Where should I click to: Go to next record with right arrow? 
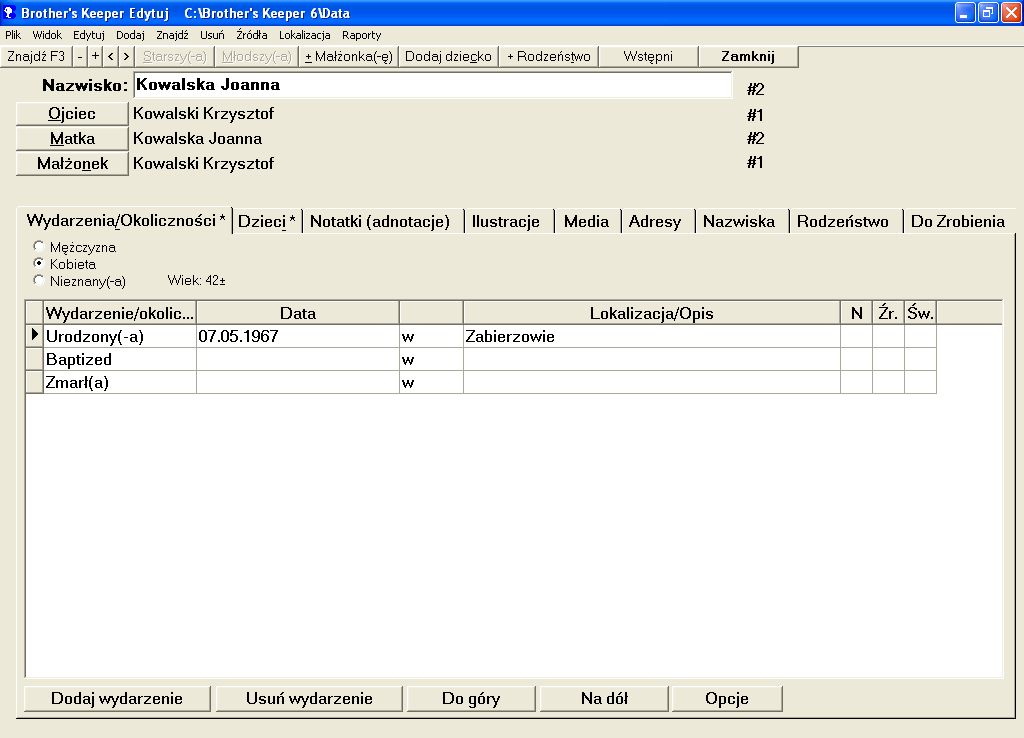pyautogui.click(x=124, y=57)
